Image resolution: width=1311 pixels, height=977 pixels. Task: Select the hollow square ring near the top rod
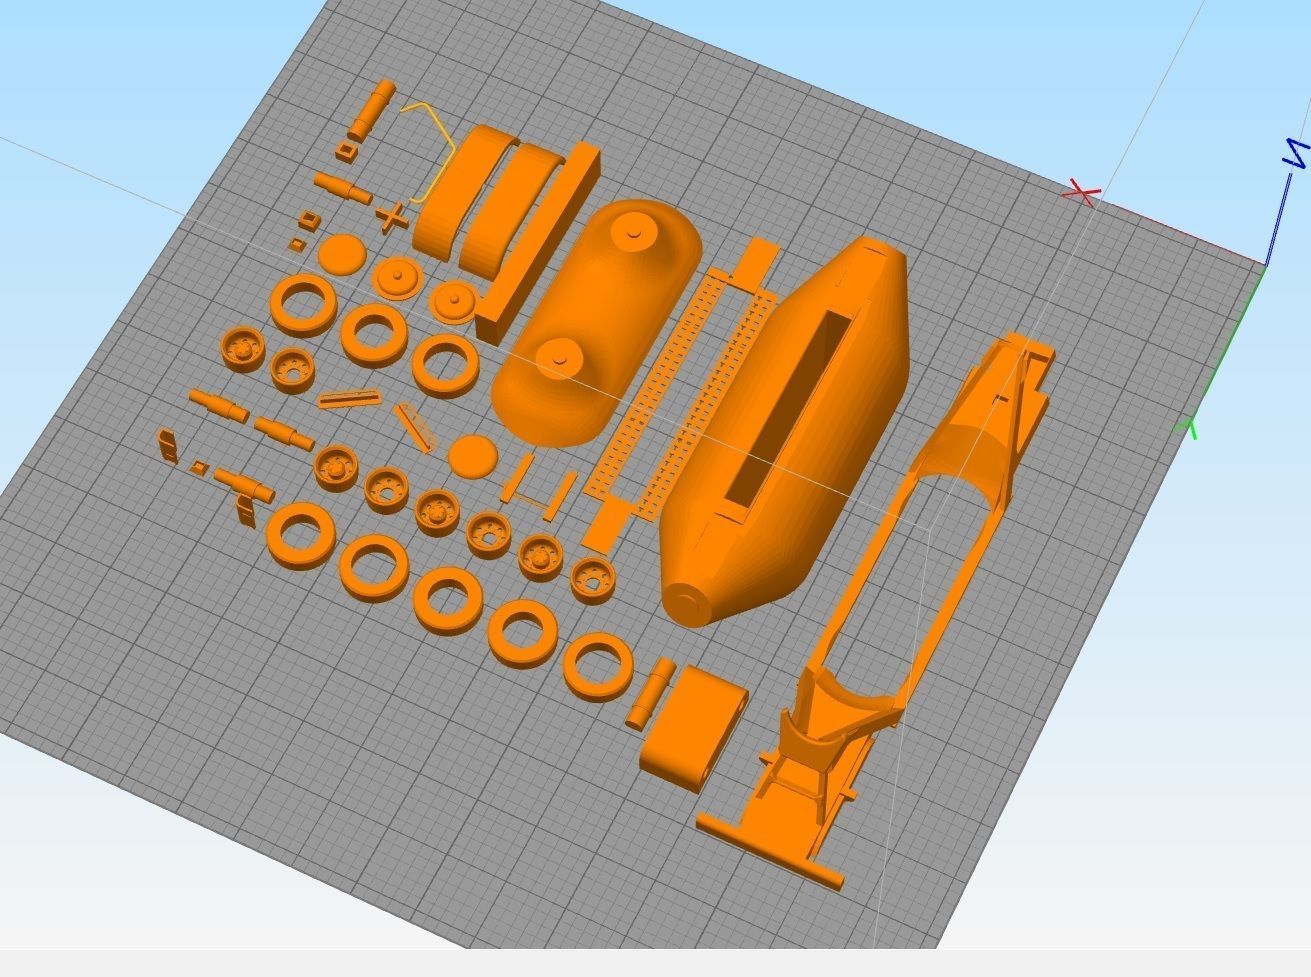click(347, 151)
